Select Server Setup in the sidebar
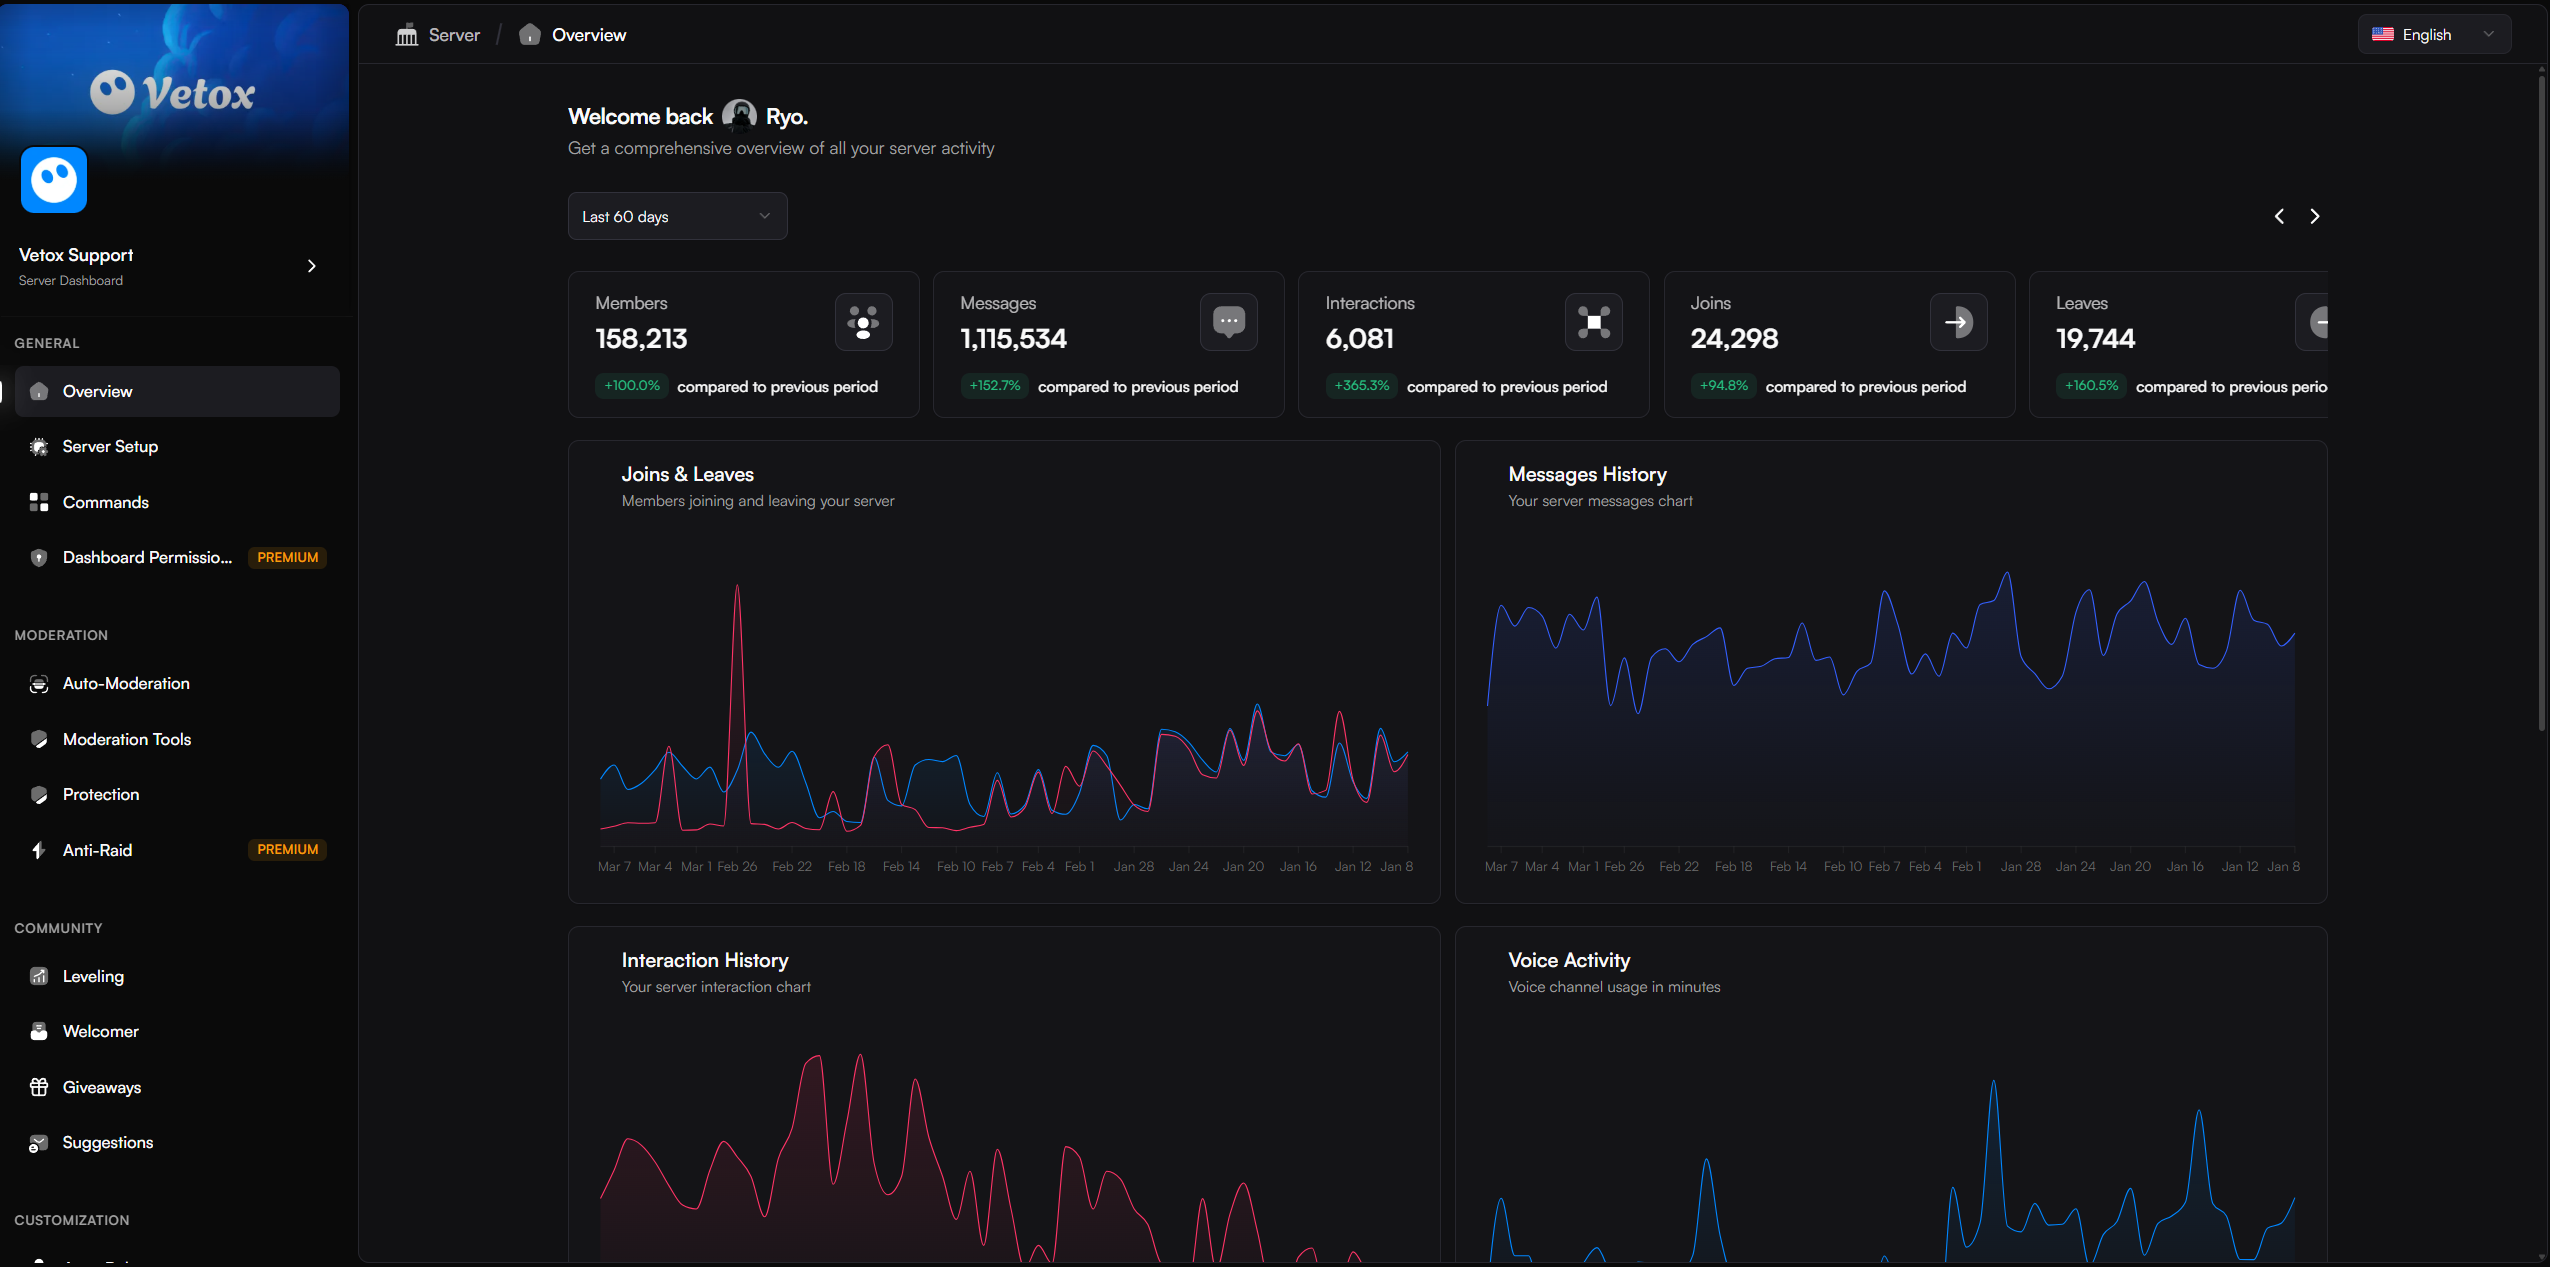This screenshot has width=2550, height=1267. click(x=110, y=446)
